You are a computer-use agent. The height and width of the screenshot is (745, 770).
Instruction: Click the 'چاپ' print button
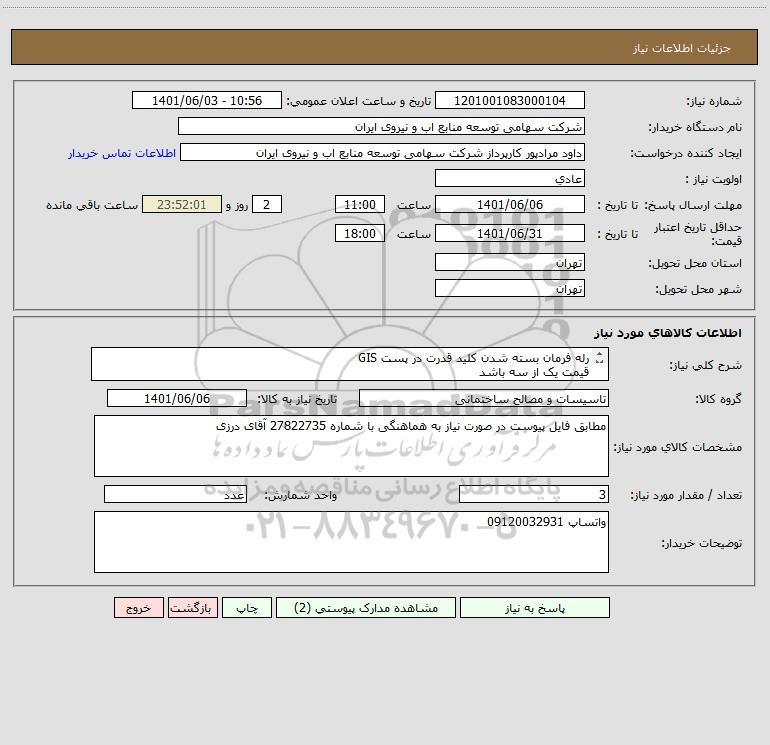tap(247, 608)
